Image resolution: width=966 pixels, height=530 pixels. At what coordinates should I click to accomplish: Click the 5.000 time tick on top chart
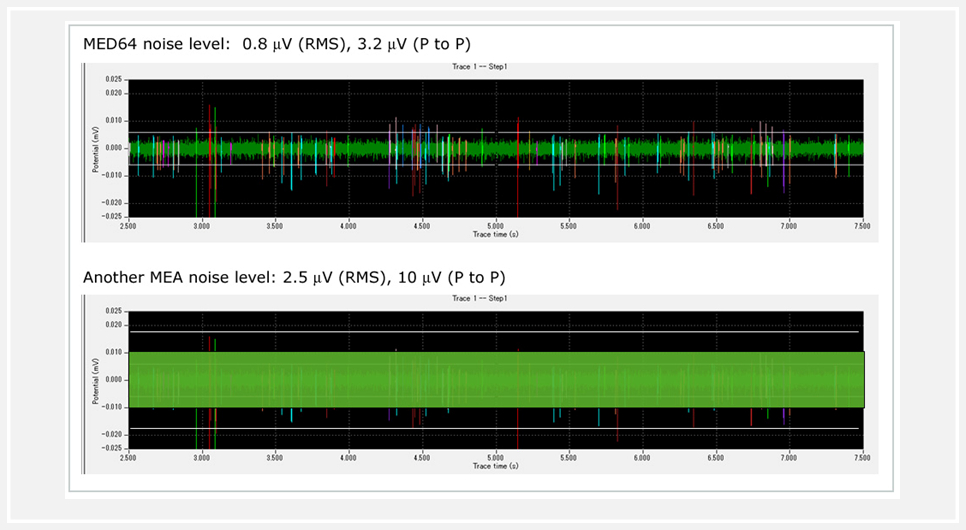[x=495, y=226]
